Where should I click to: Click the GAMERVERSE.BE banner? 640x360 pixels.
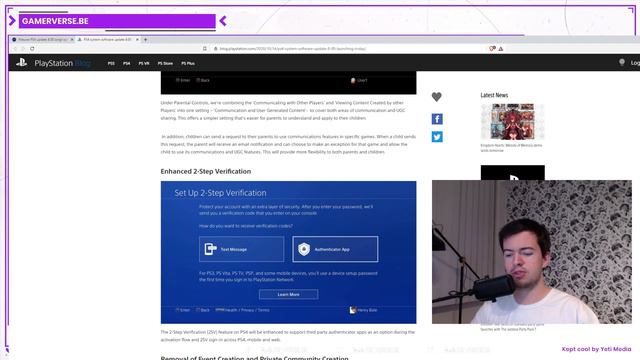point(117,21)
